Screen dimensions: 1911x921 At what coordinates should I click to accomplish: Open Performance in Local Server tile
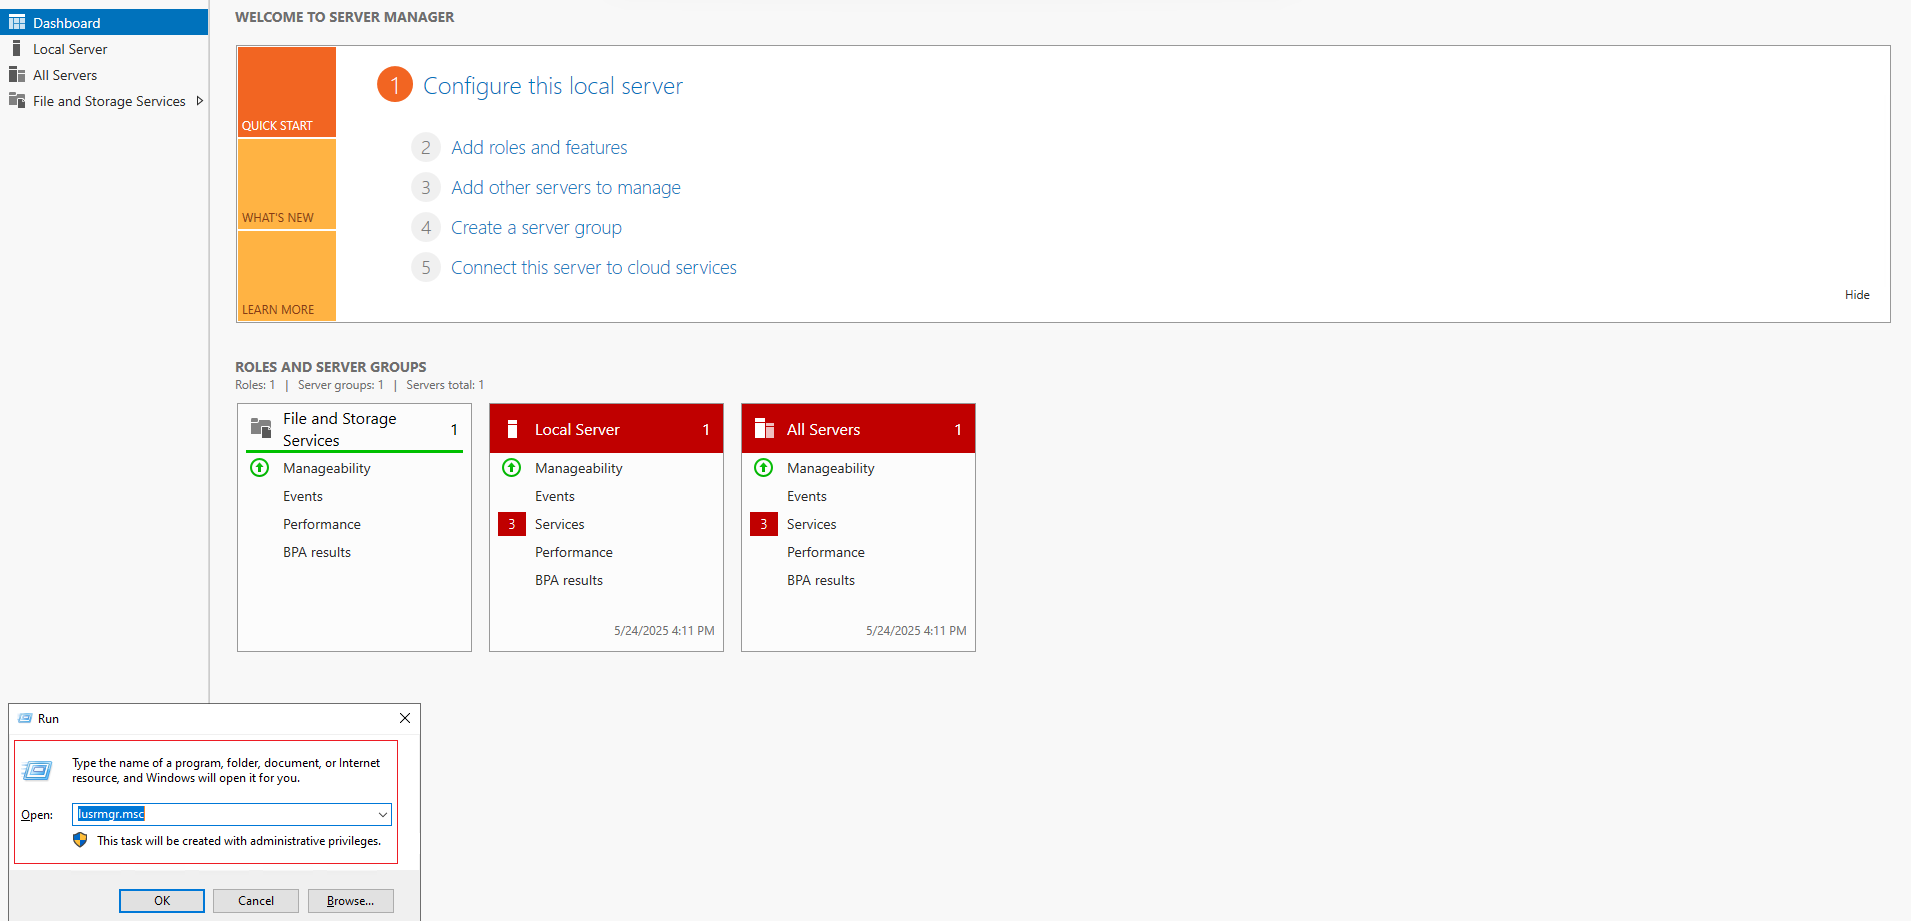(574, 552)
